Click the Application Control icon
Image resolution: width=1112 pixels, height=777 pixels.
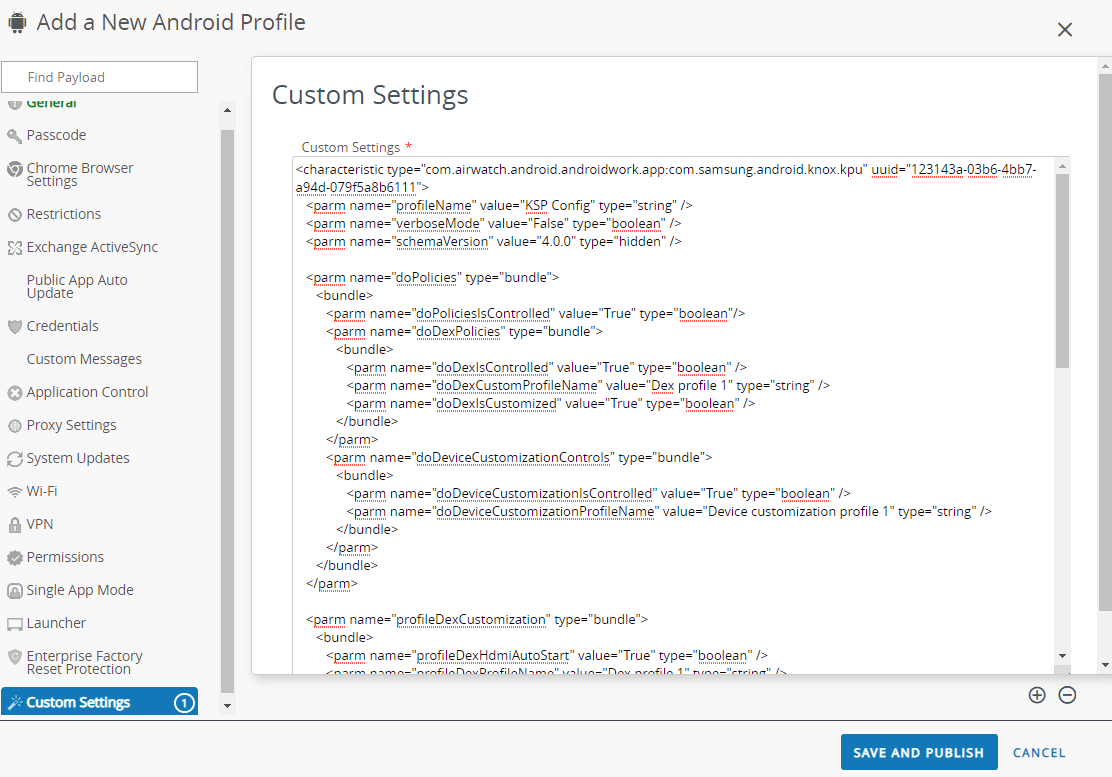[x=14, y=392]
